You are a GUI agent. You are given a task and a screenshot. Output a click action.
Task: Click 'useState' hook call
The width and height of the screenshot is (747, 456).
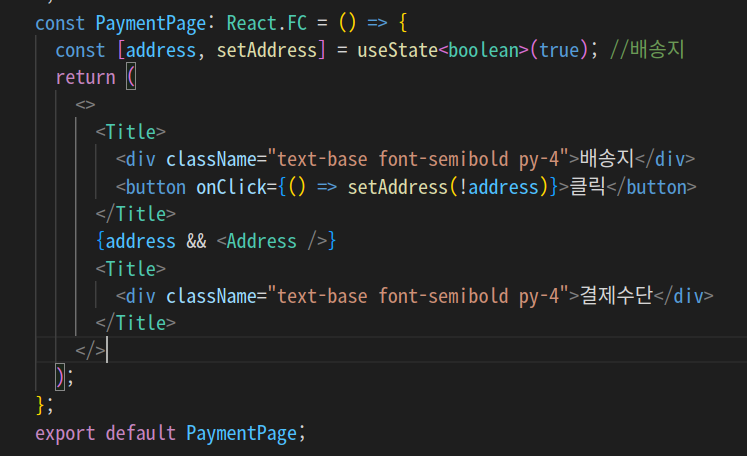[397, 51]
